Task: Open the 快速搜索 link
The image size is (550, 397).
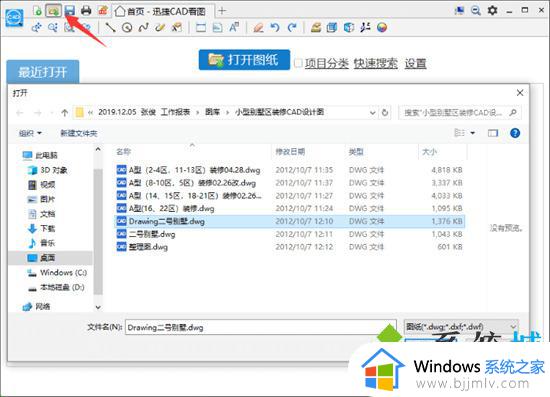Action: [x=375, y=63]
